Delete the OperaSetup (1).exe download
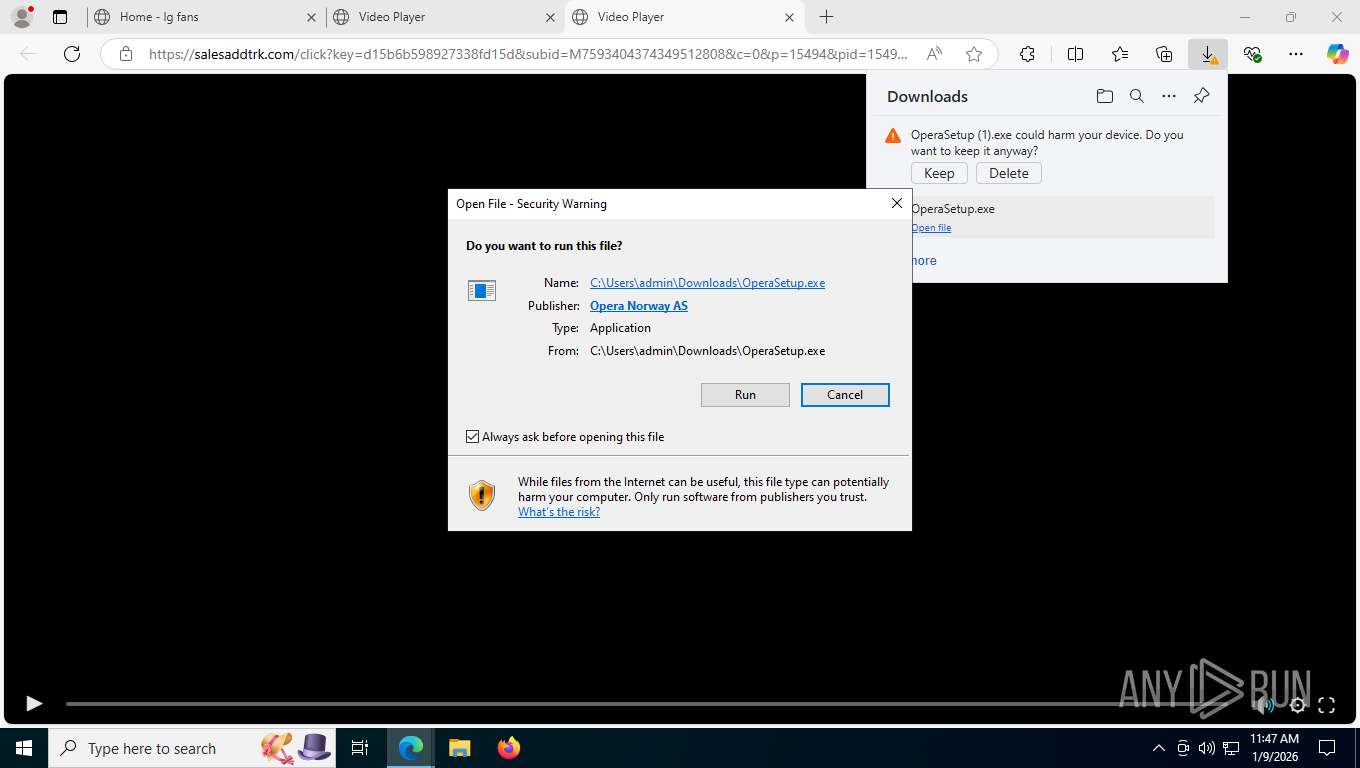 click(1009, 173)
